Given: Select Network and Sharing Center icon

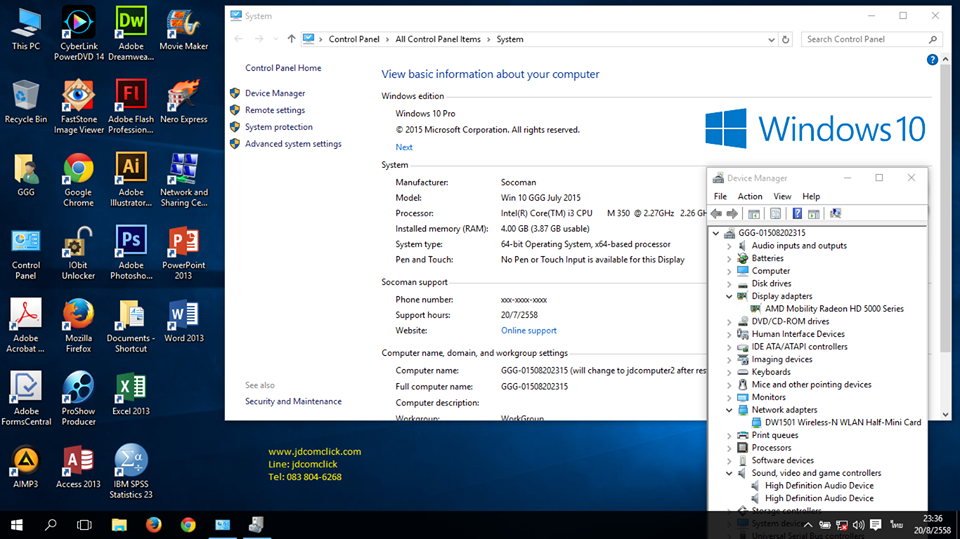Looking at the screenshot, I should 184,179.
